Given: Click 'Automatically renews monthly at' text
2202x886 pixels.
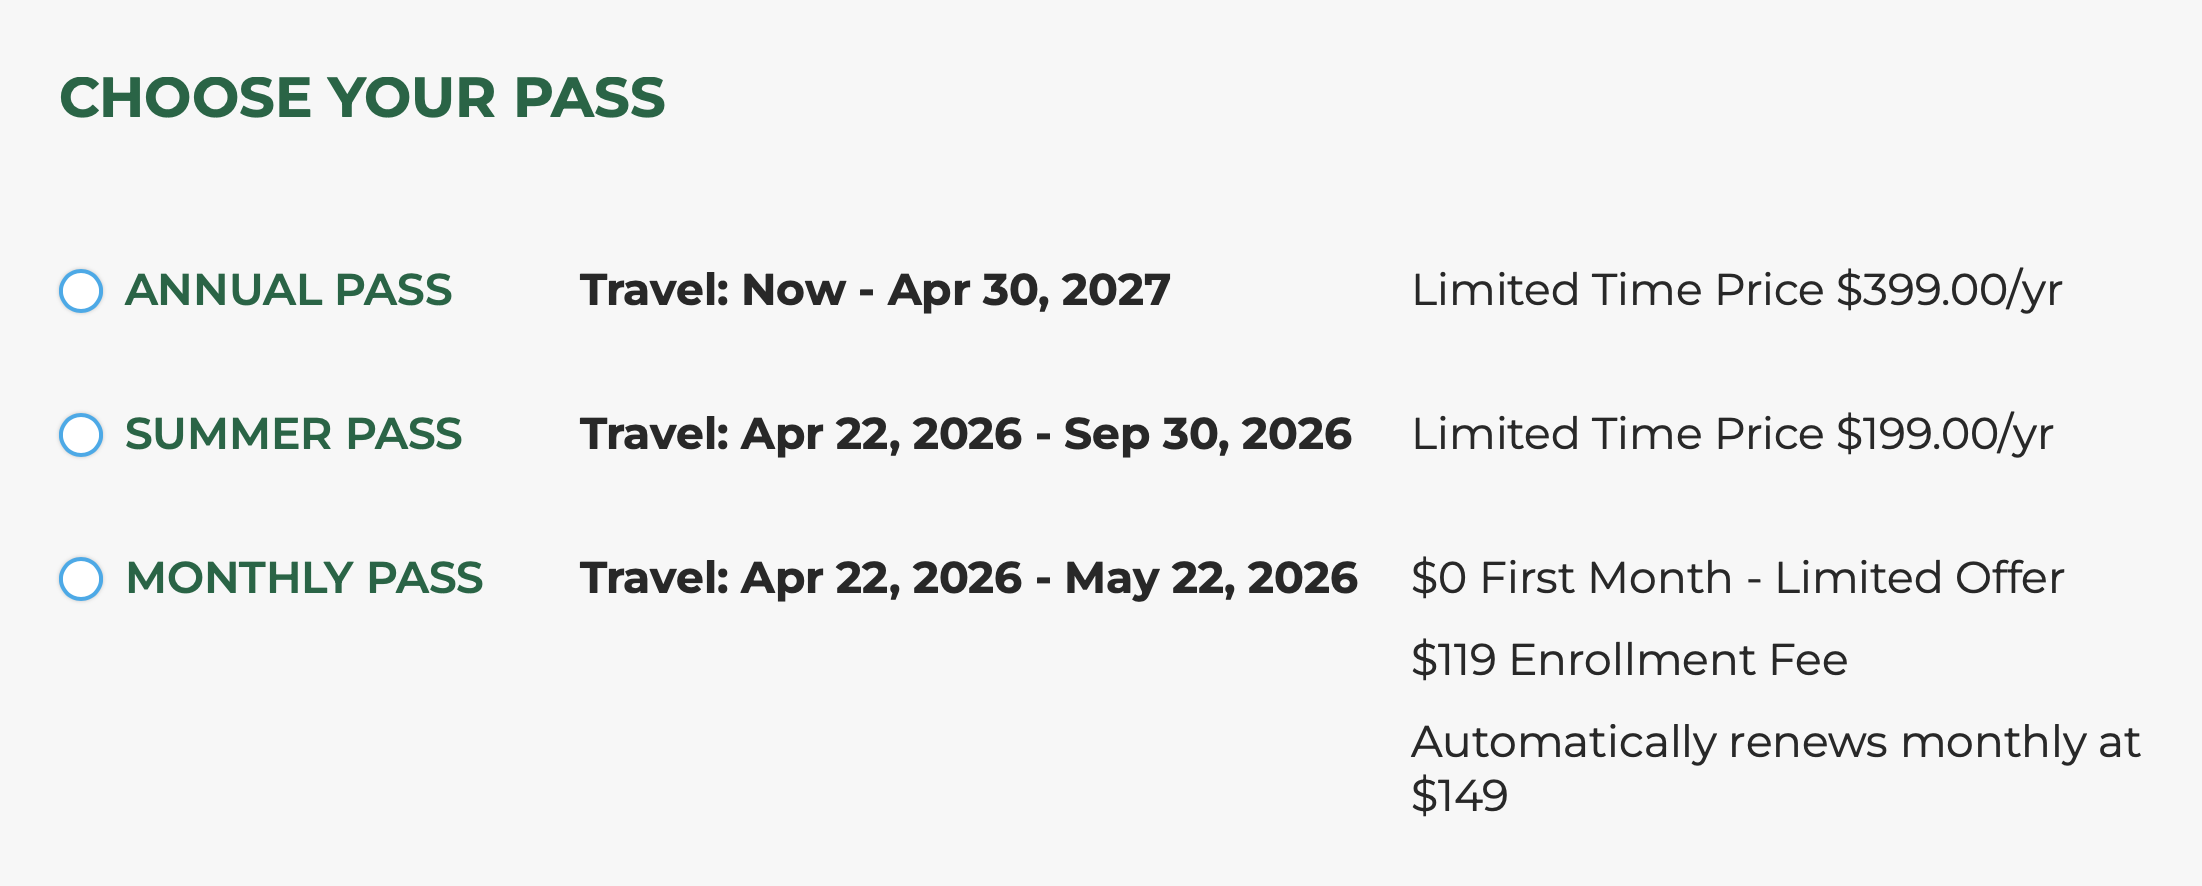Looking at the screenshot, I should (1775, 742).
